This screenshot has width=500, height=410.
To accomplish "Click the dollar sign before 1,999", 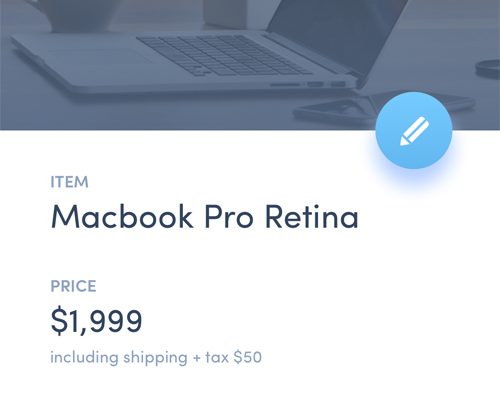I will (x=59, y=321).
